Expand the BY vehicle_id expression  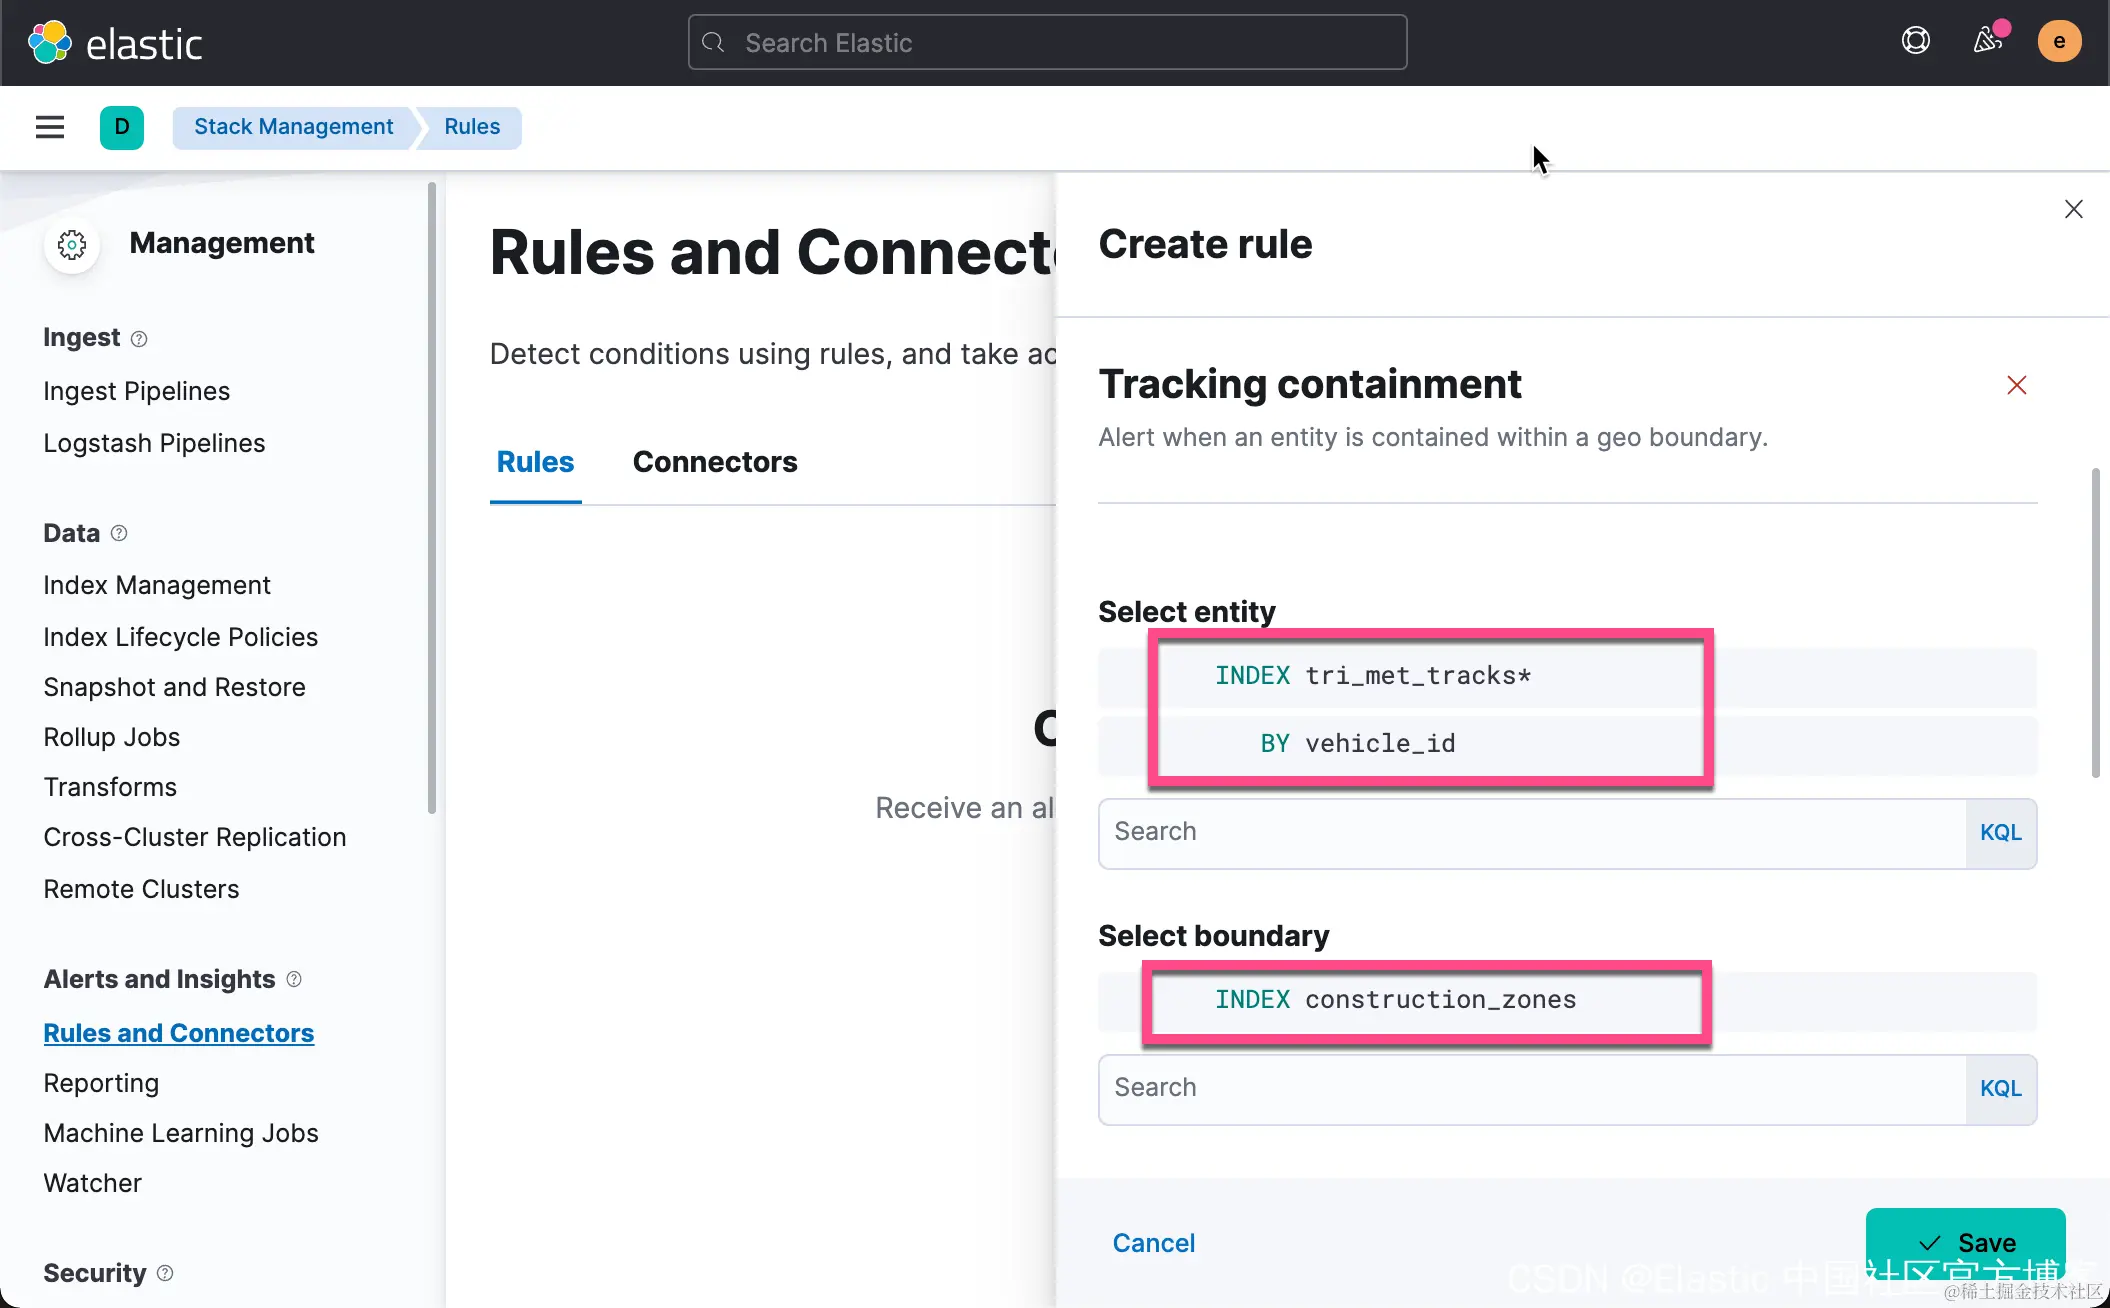(1357, 744)
